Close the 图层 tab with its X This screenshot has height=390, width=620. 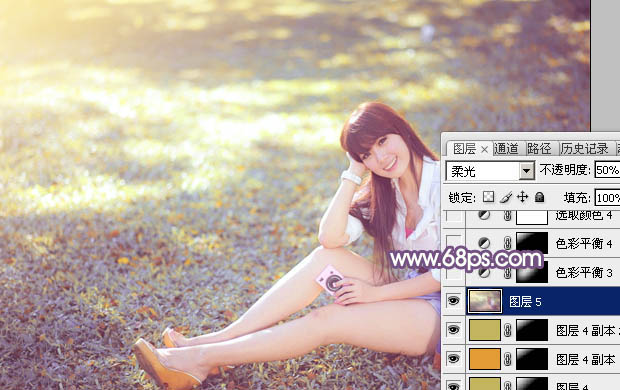pyautogui.click(x=484, y=150)
